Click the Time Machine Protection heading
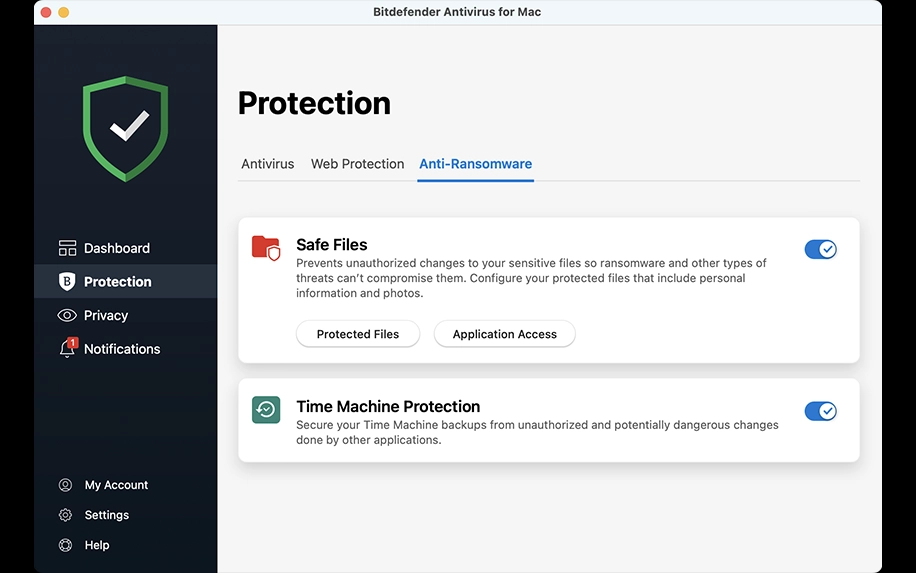This screenshot has height=573, width=916. 388,407
